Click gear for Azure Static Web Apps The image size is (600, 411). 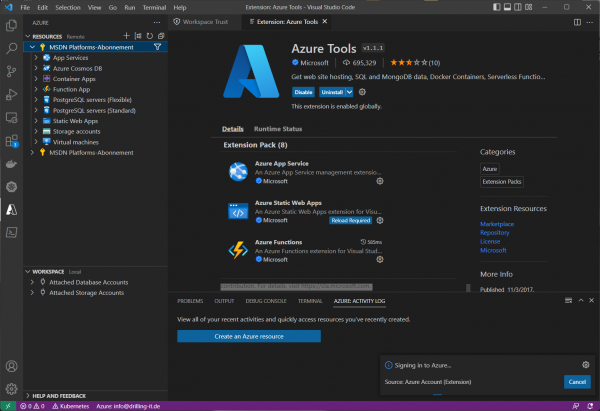[380, 220]
